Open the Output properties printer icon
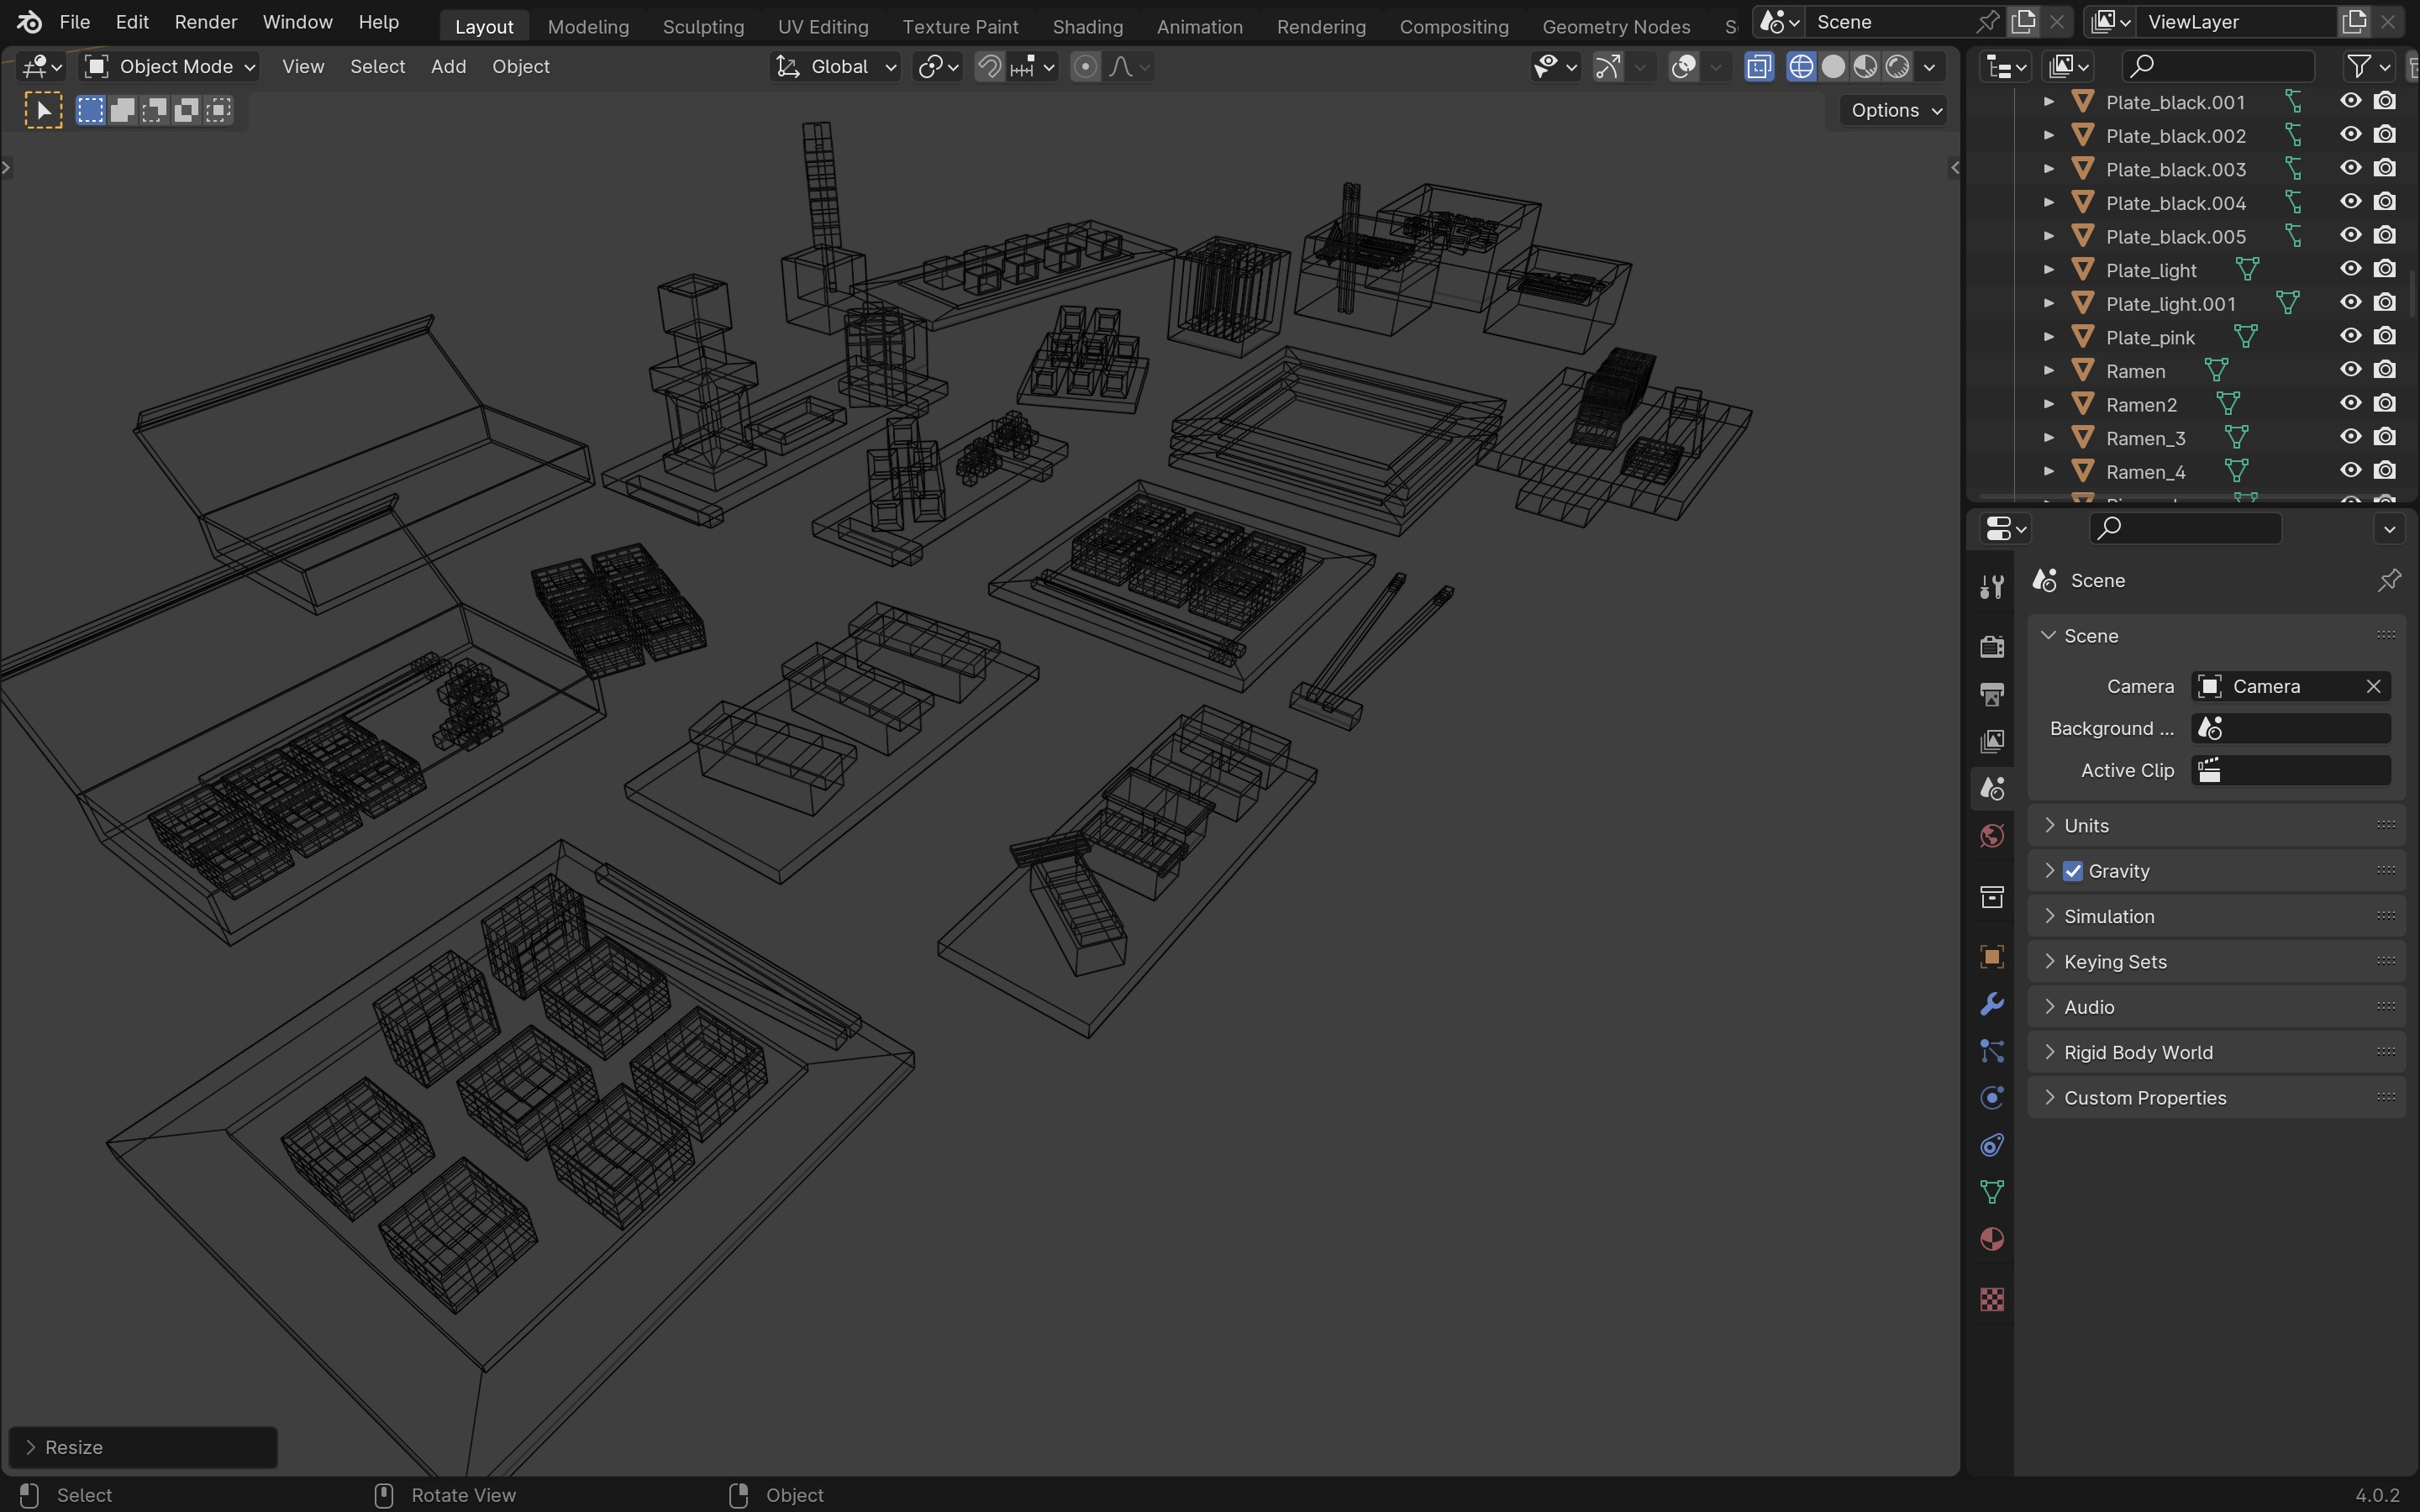The height and width of the screenshot is (1512, 2420). pyautogui.click(x=1991, y=694)
